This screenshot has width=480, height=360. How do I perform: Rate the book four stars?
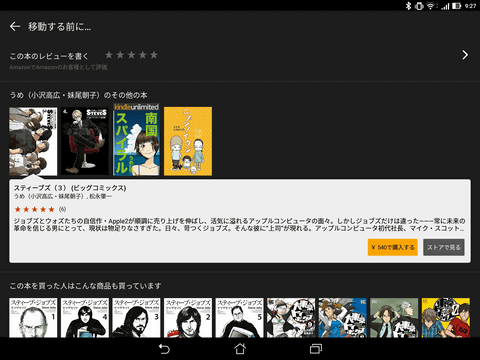click(x=143, y=55)
